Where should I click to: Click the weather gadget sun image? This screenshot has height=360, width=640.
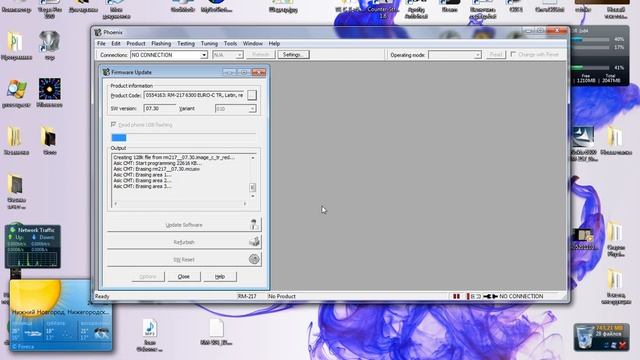pos(36,295)
